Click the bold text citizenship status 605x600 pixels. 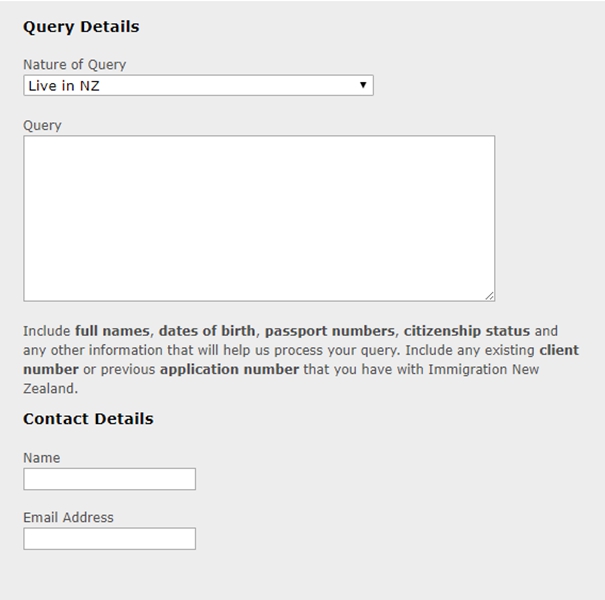(x=466, y=331)
